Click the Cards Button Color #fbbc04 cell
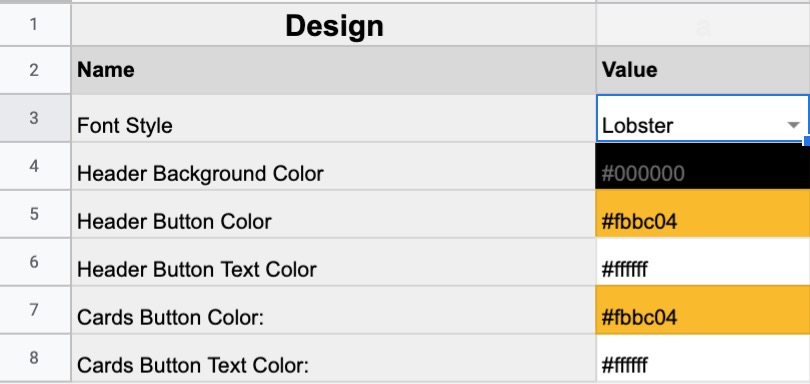810x384 pixels. tap(703, 310)
